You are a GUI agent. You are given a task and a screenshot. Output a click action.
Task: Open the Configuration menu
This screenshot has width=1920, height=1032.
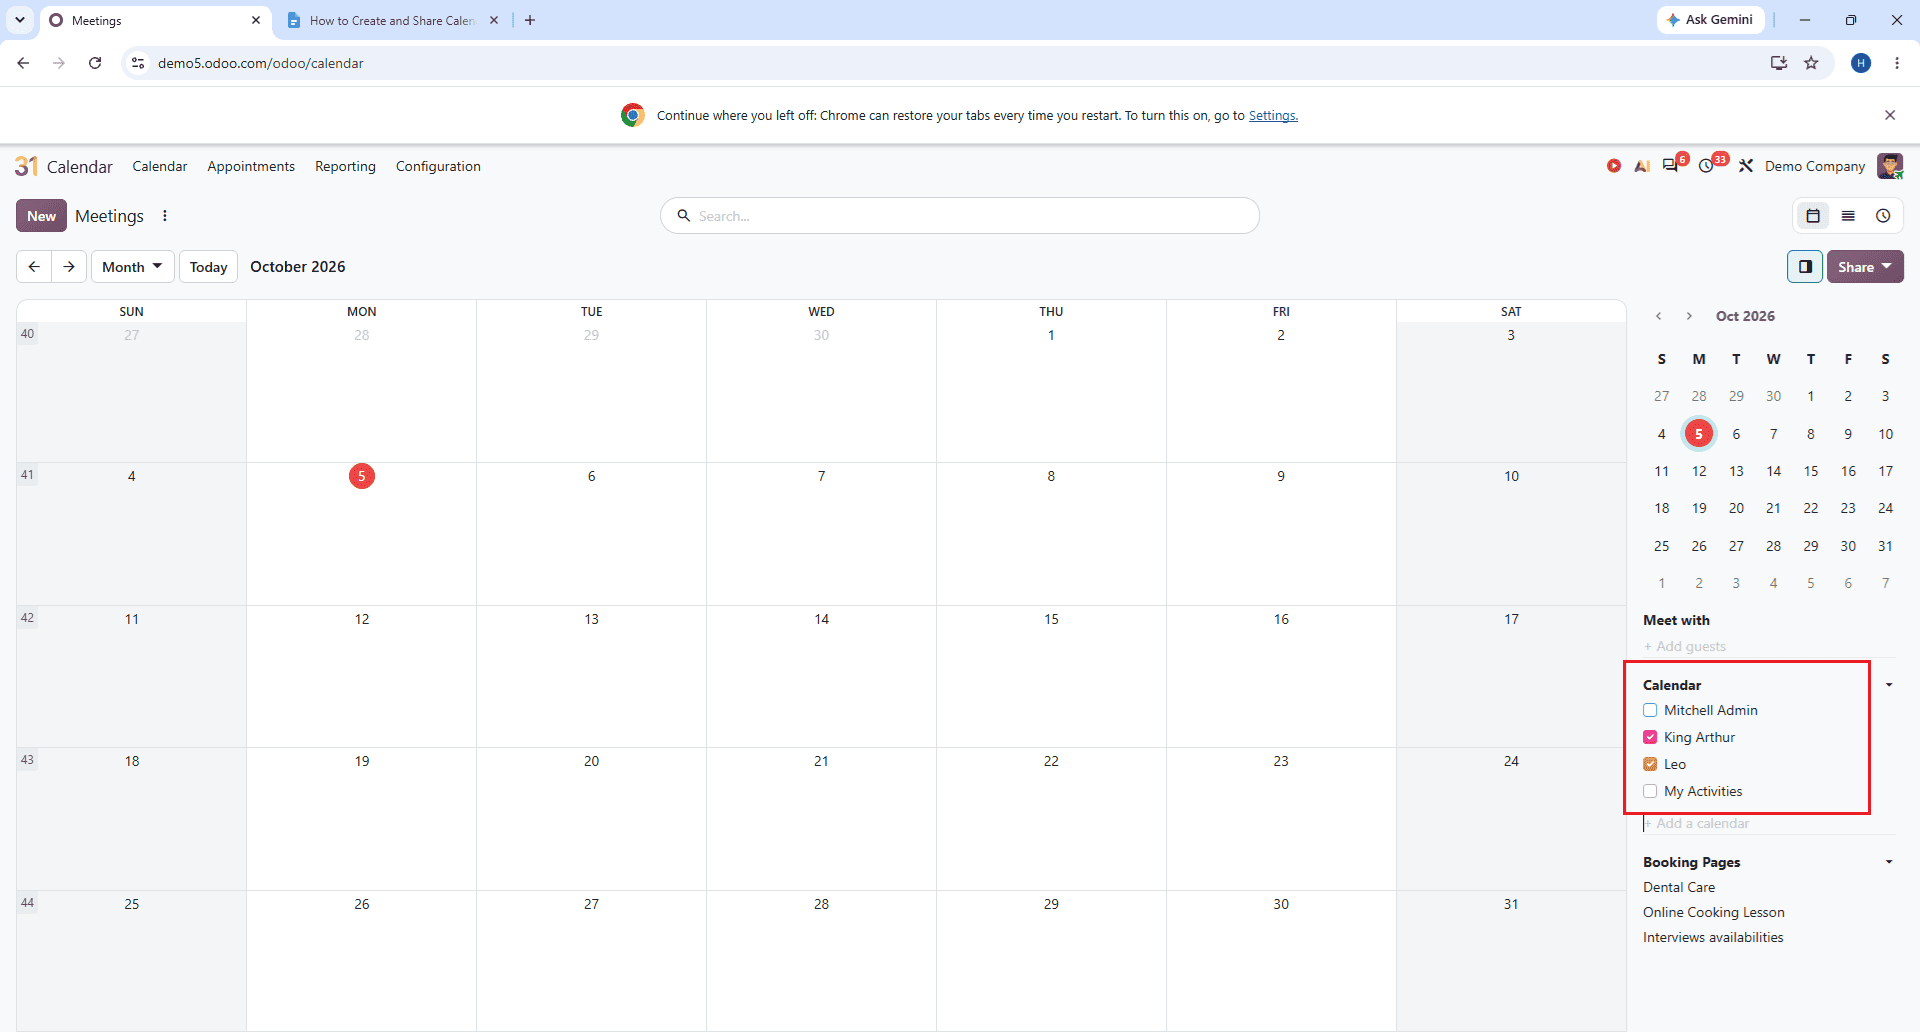click(438, 166)
